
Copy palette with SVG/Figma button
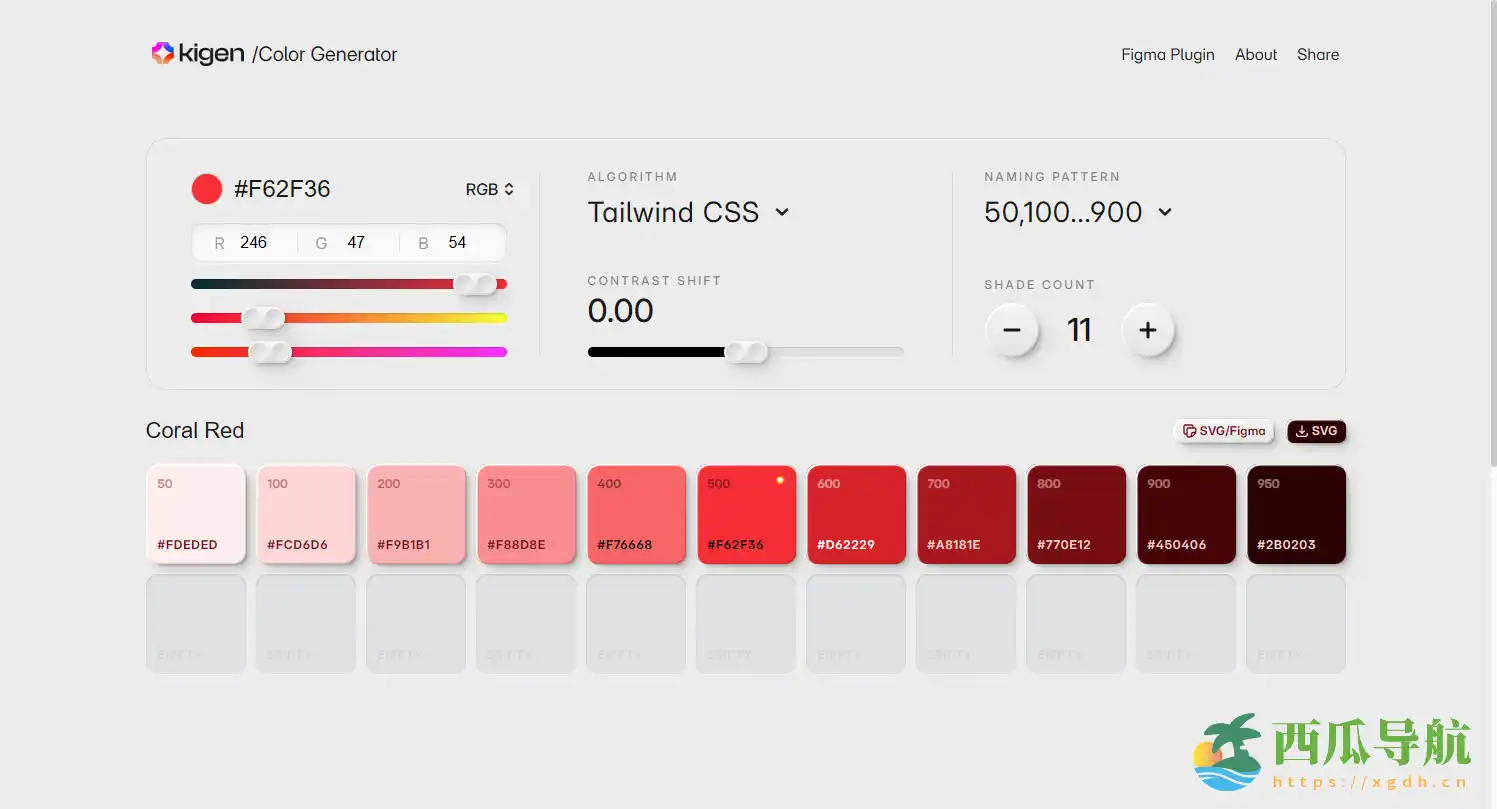click(1224, 431)
